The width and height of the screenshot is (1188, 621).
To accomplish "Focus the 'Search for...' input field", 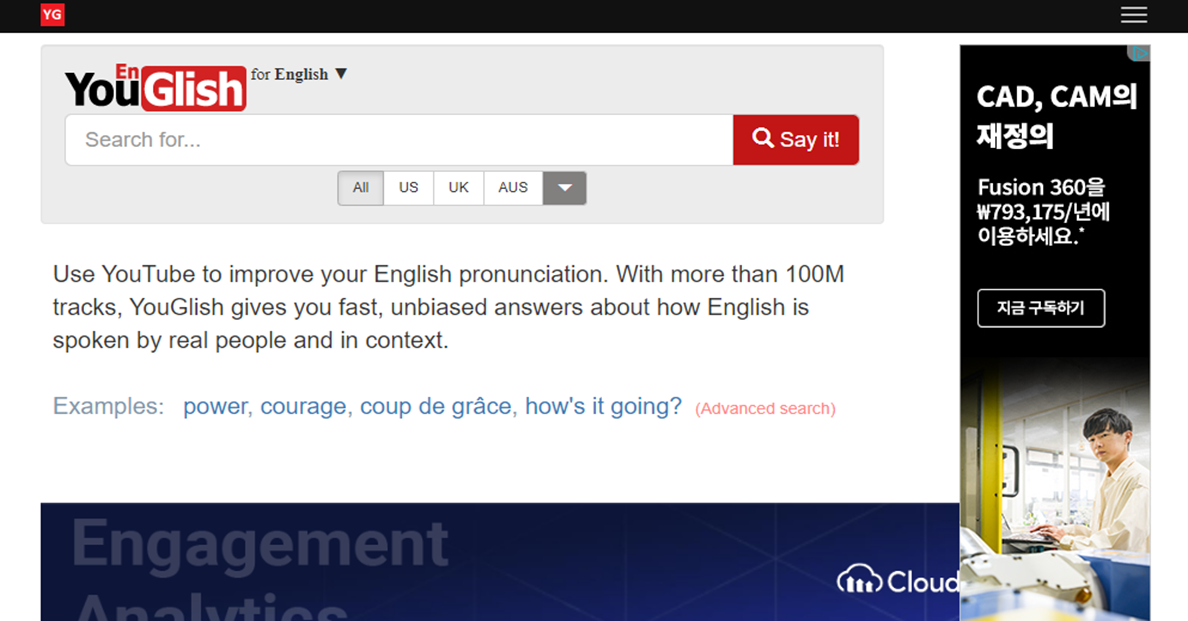I will 399,140.
